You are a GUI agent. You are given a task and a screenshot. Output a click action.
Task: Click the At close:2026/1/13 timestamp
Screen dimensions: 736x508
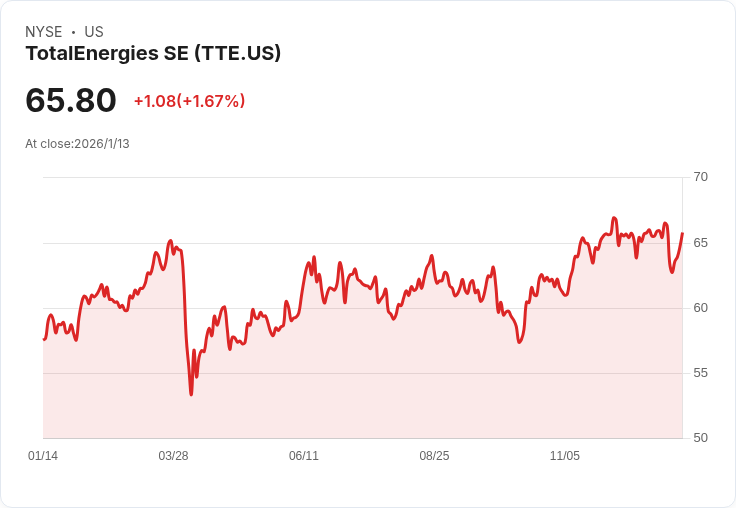coord(77,144)
